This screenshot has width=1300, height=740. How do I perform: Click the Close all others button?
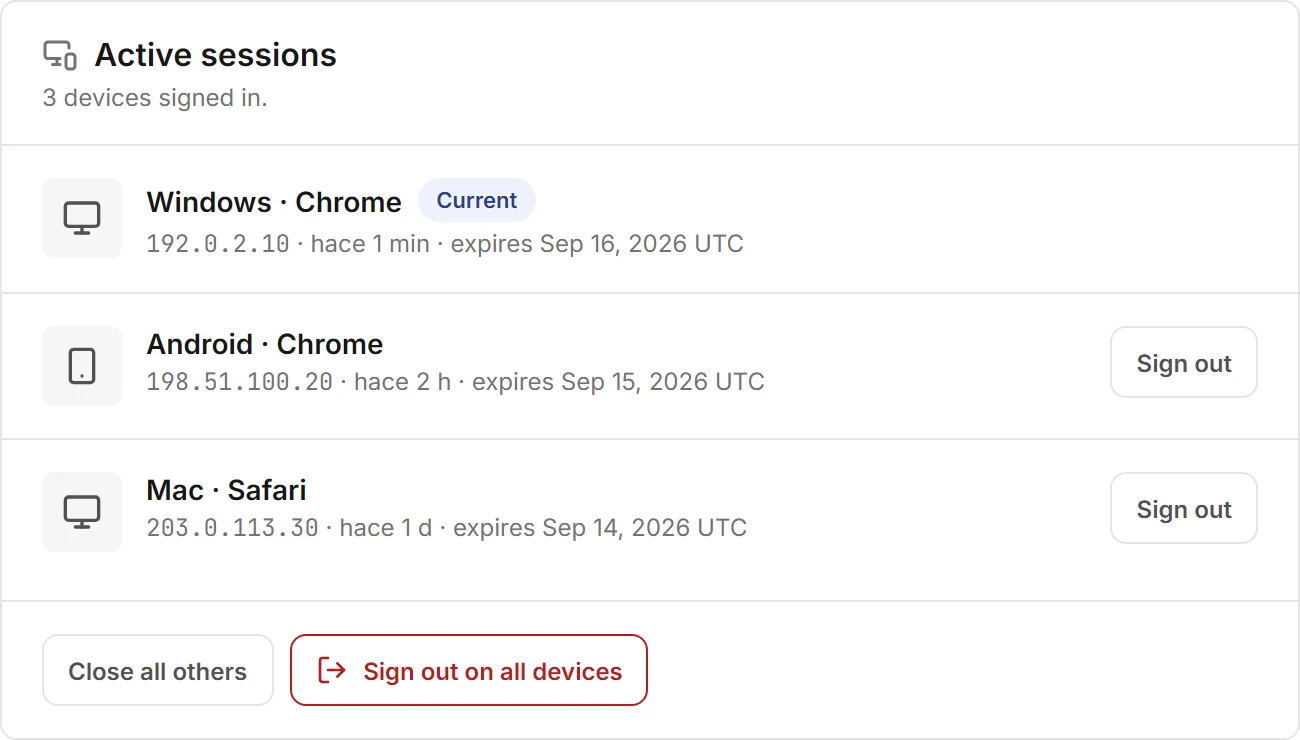158,670
